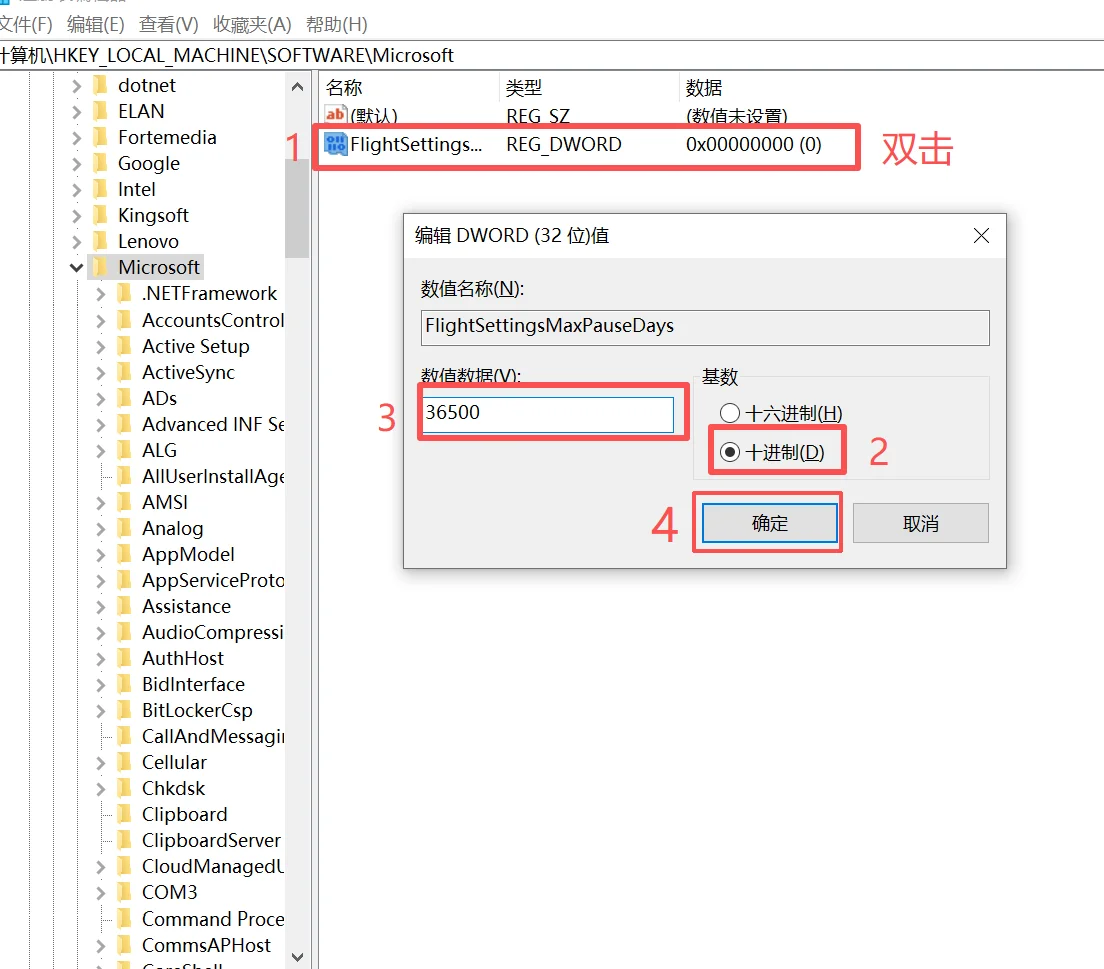This screenshot has width=1104, height=969.
Task: Select the AppServiceProto tree item
Action: 213,581
